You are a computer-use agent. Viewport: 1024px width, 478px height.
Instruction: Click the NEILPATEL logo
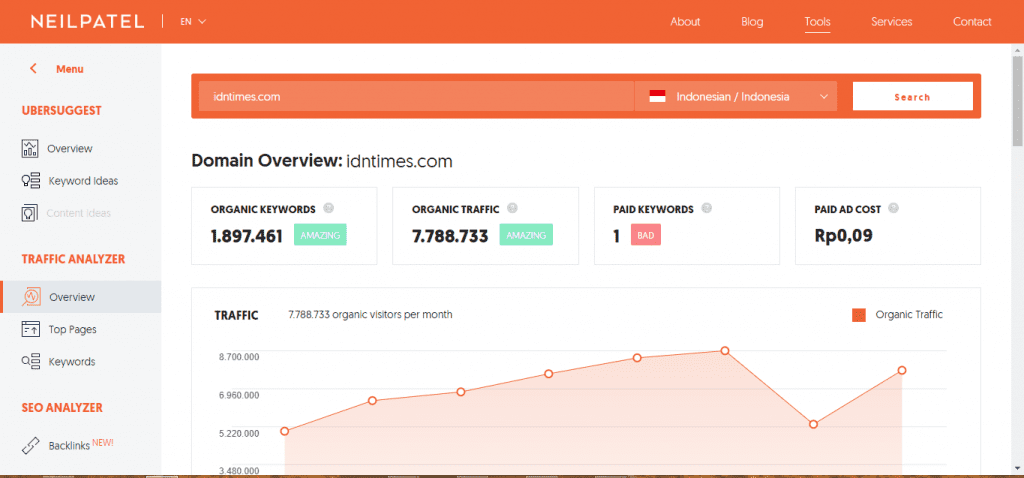coord(88,22)
